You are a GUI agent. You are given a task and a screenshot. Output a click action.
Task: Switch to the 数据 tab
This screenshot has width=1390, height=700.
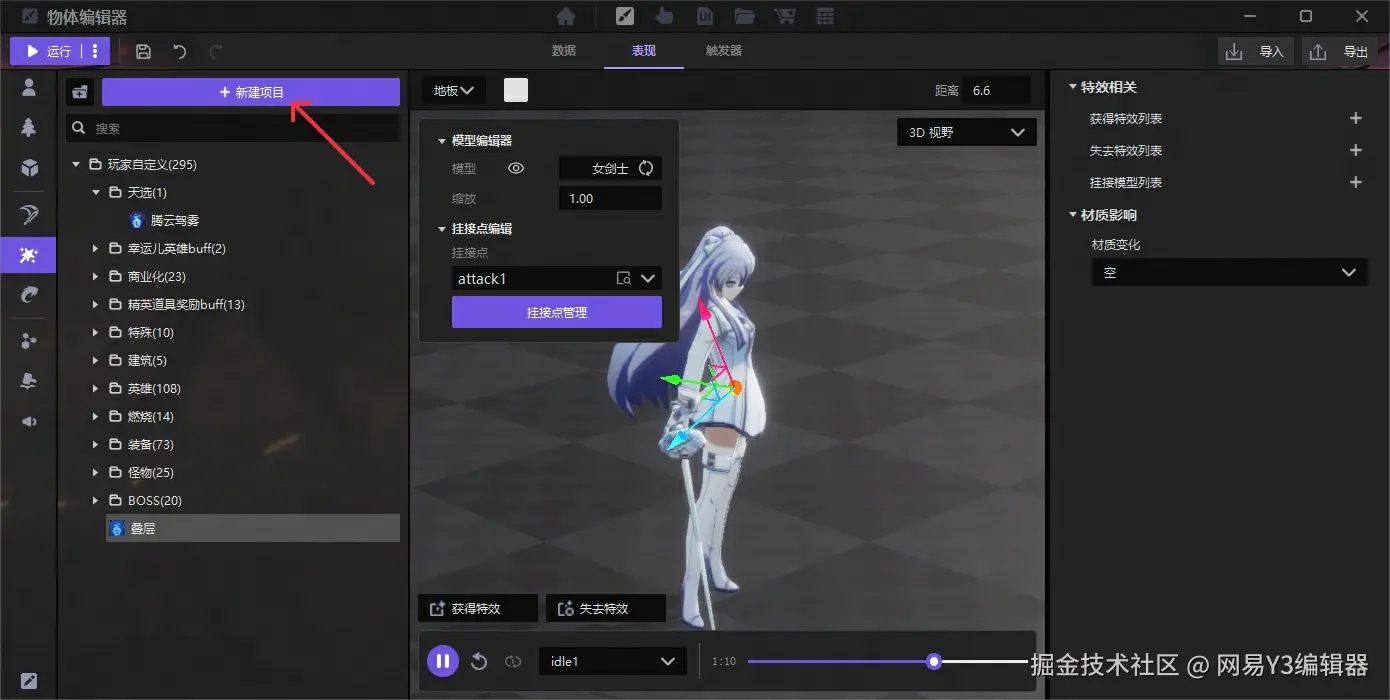[564, 51]
